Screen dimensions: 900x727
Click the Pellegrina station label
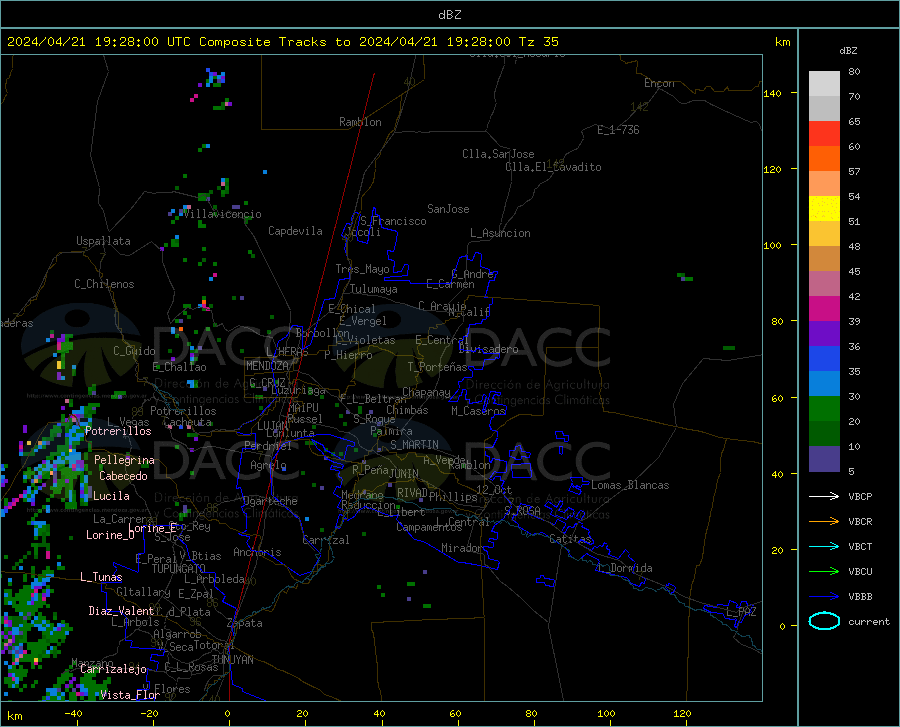coord(124,460)
